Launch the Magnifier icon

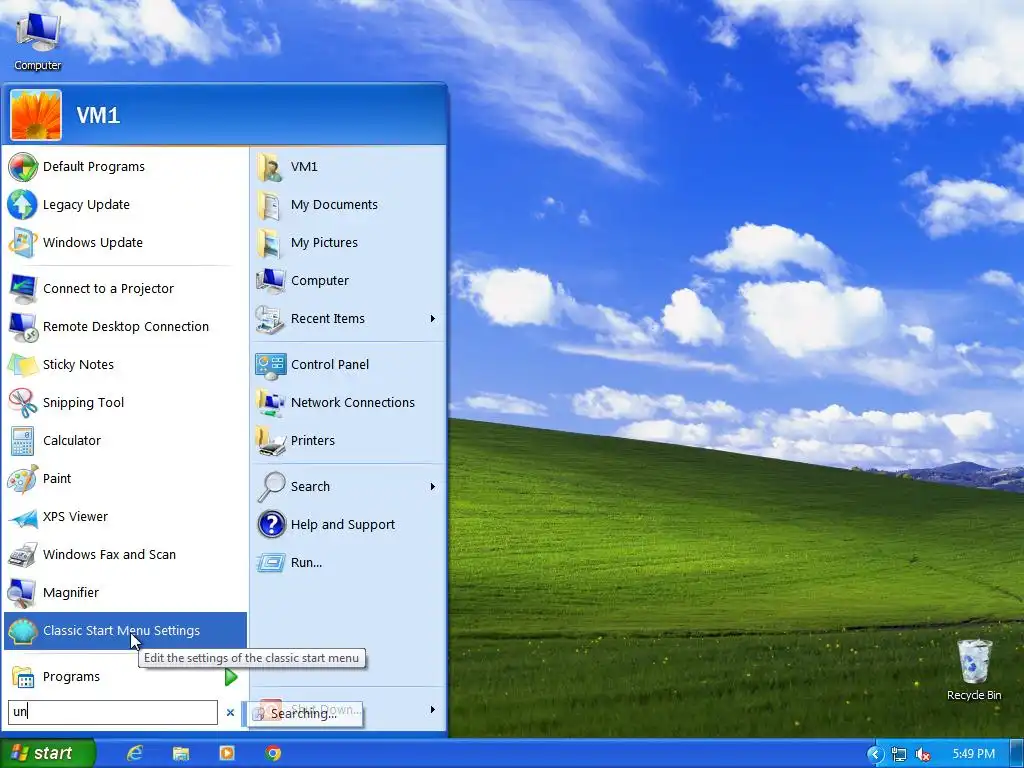click(23, 592)
